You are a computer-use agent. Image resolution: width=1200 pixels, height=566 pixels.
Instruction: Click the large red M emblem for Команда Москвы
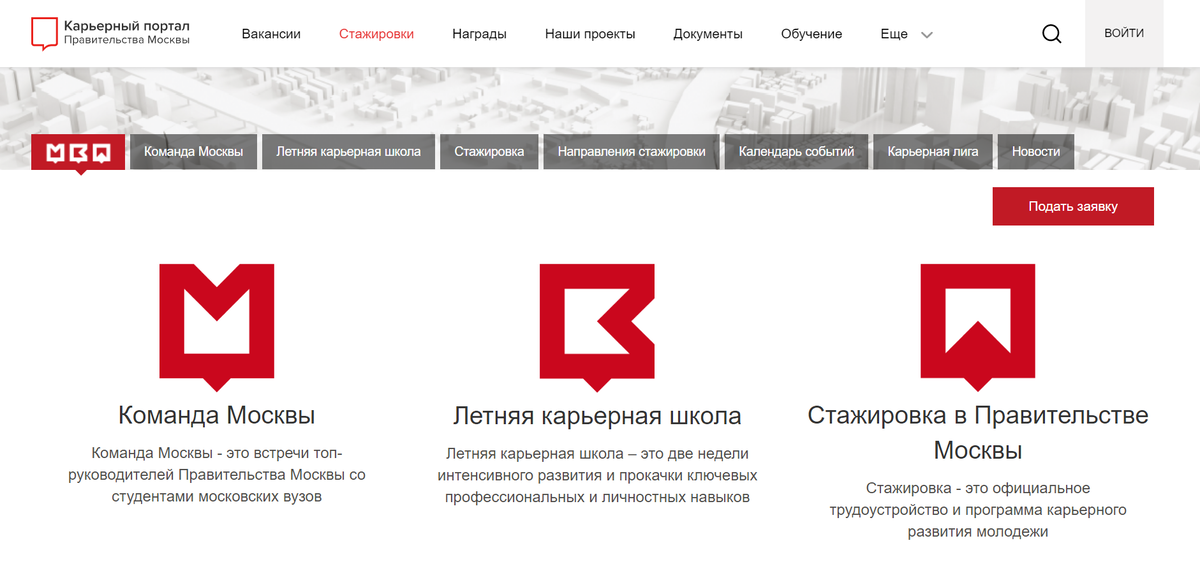(217, 327)
